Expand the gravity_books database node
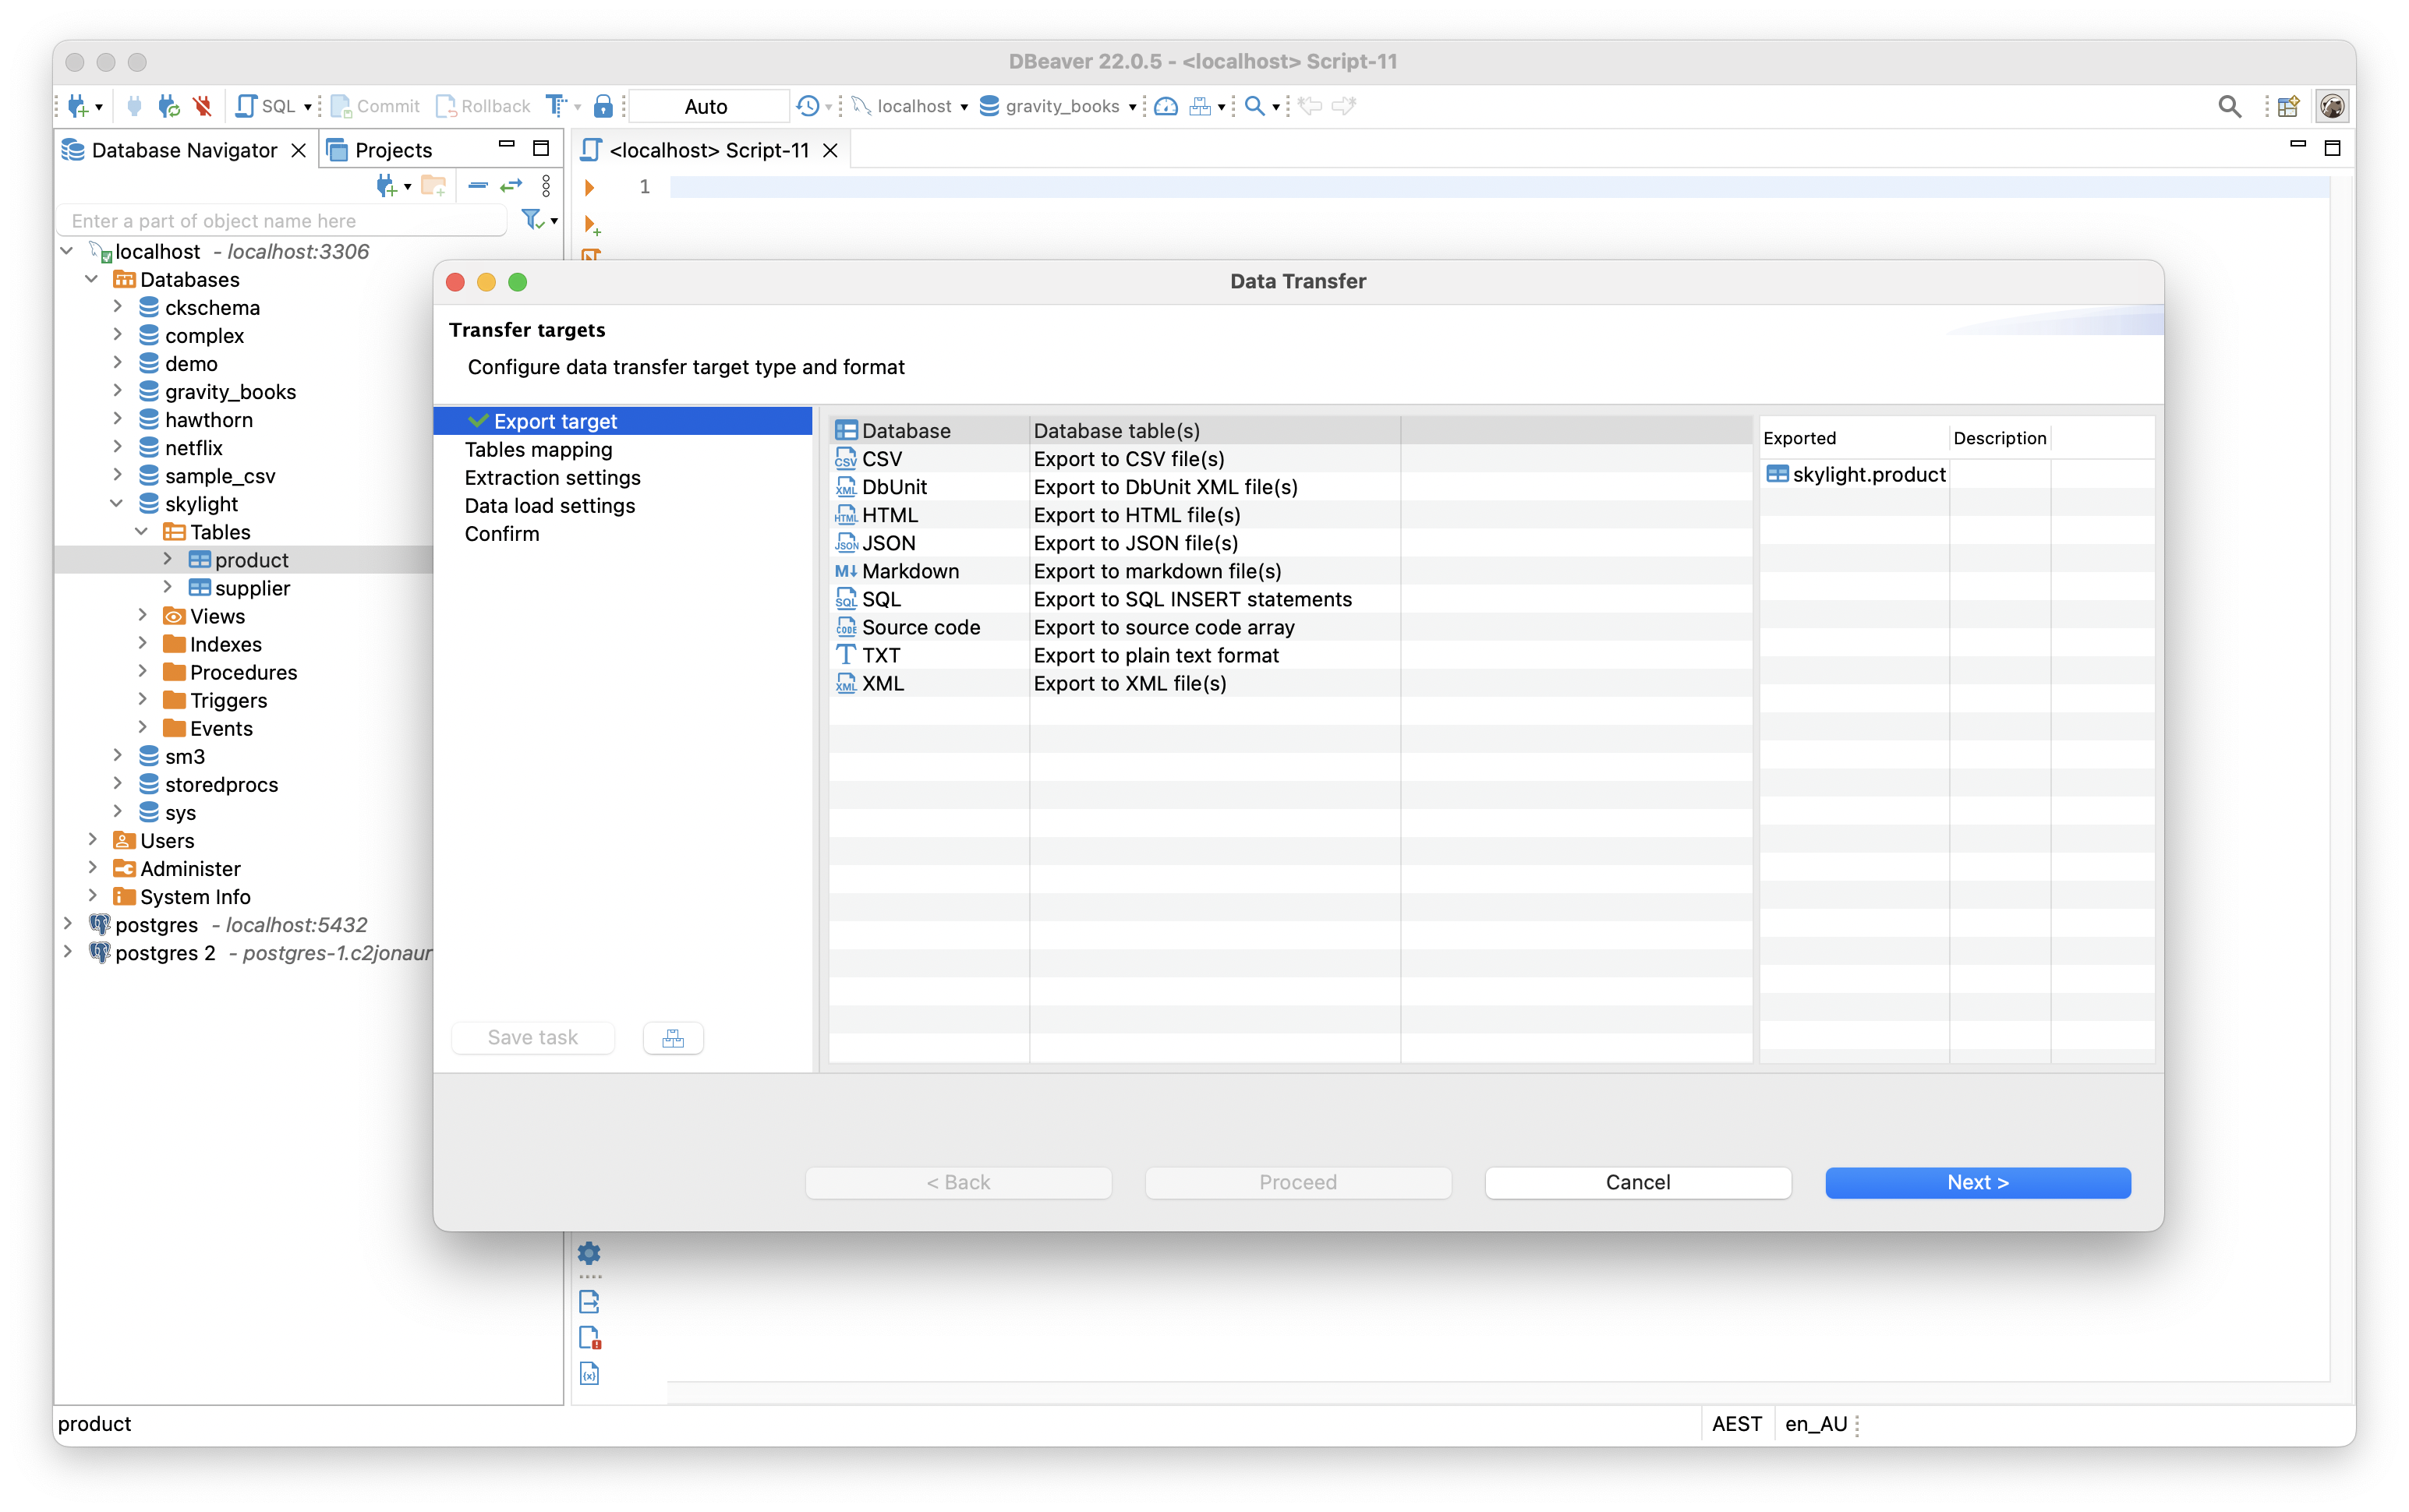 [x=117, y=391]
